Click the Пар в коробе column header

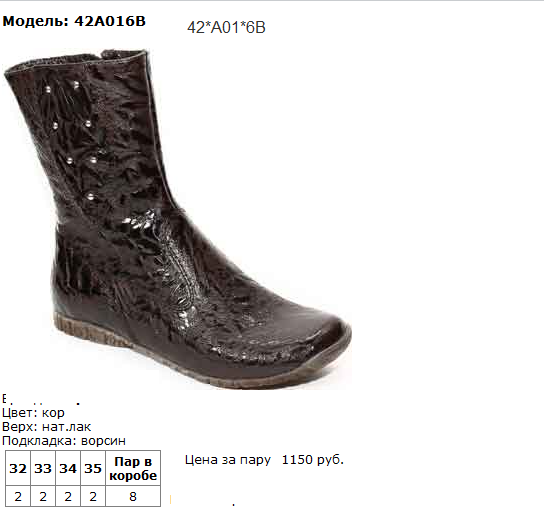(x=133, y=468)
